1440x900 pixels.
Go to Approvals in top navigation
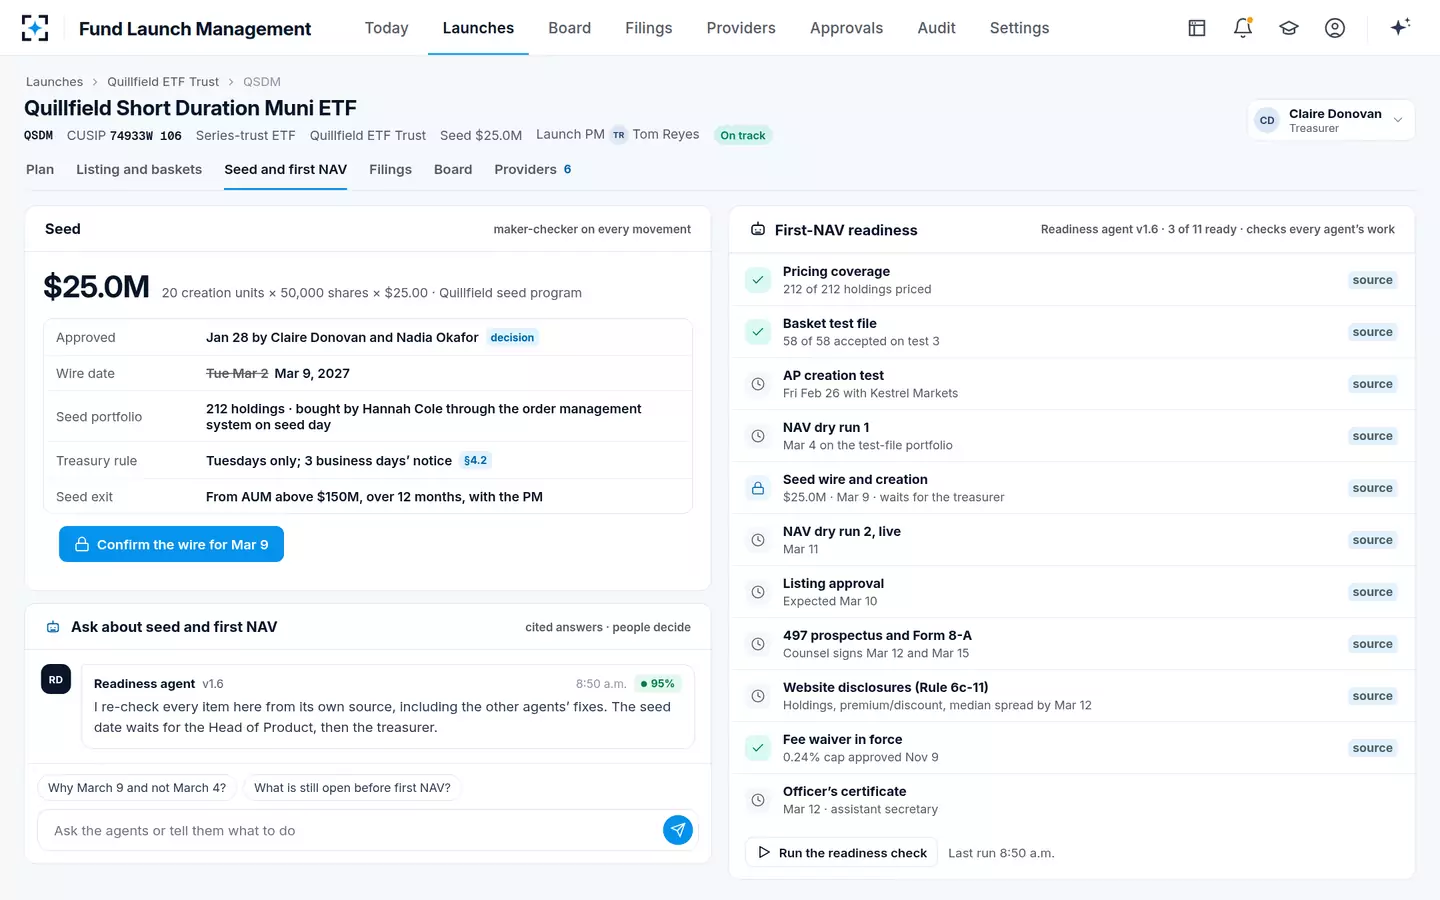click(x=846, y=28)
